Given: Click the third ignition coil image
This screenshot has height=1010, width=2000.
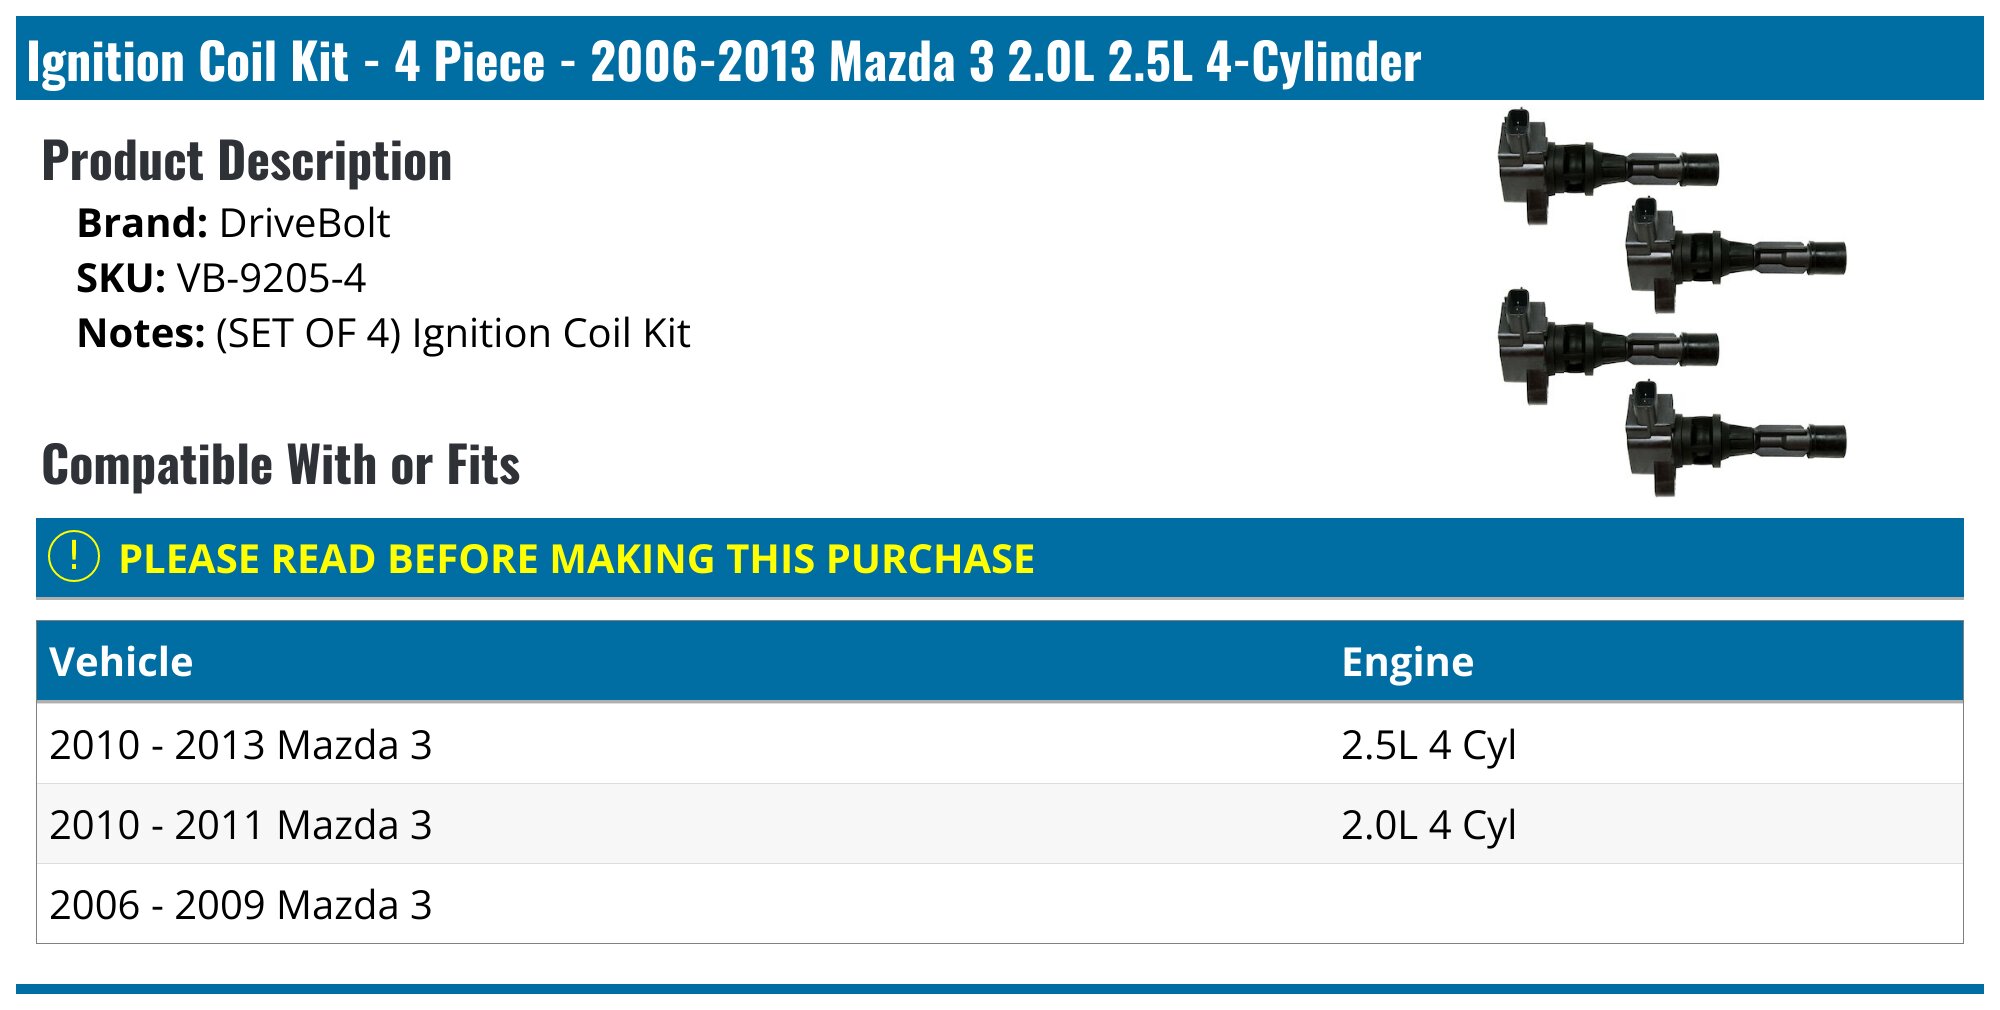Looking at the screenshot, I should [x=1606, y=346].
